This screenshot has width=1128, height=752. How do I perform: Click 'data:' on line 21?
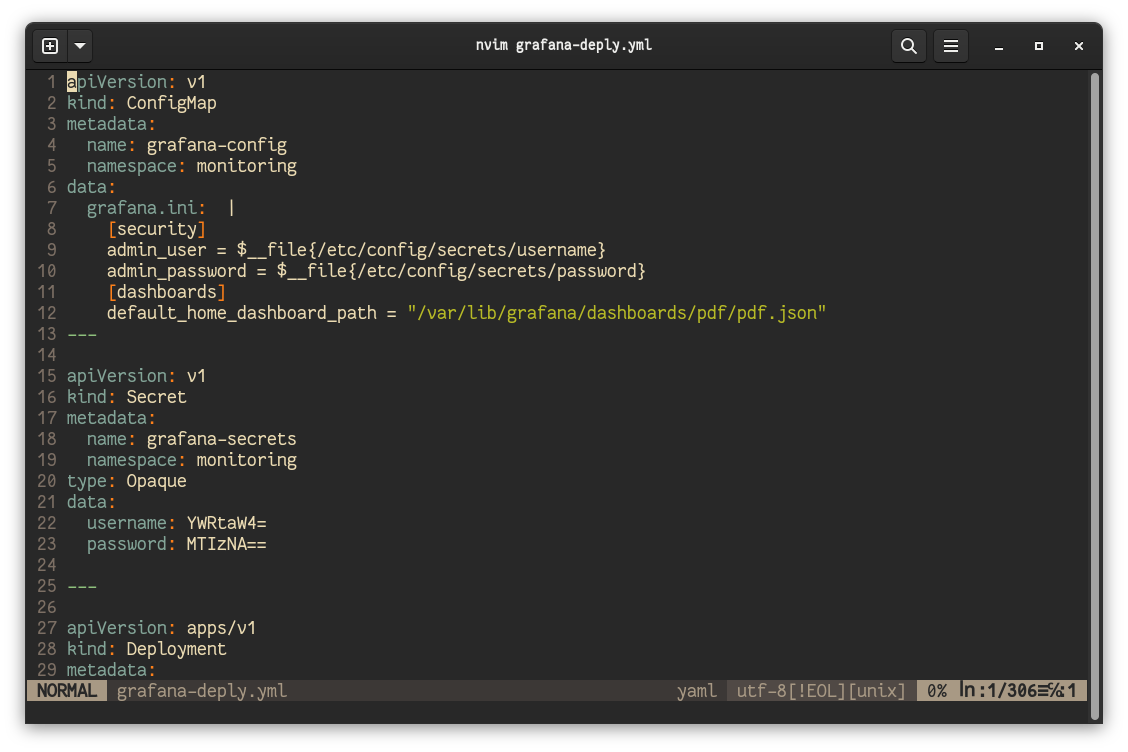(x=91, y=502)
